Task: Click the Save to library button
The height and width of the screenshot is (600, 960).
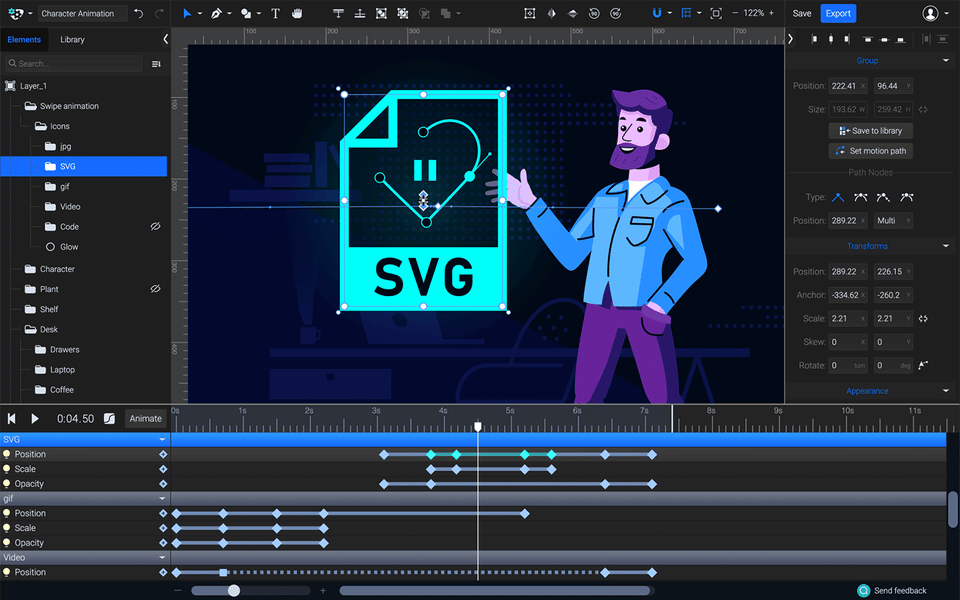Action: [870, 130]
